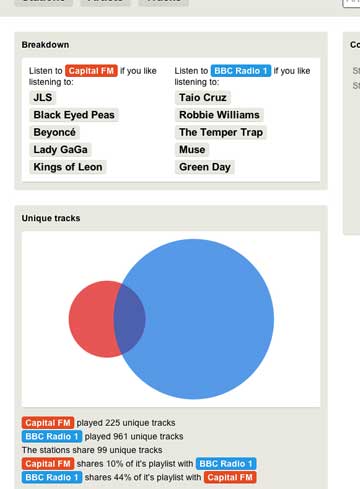Open the Taio Cruz artist tag

coord(203,97)
